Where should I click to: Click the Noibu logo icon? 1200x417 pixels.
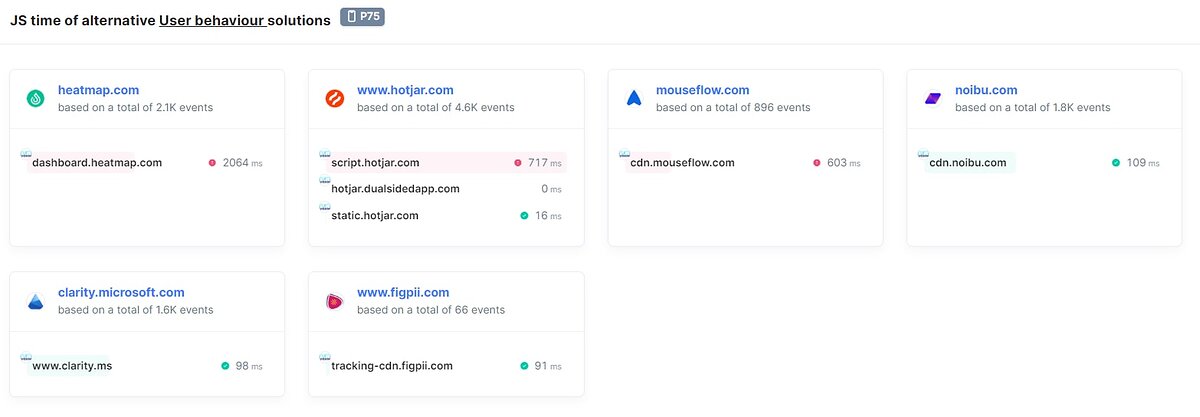pos(933,98)
